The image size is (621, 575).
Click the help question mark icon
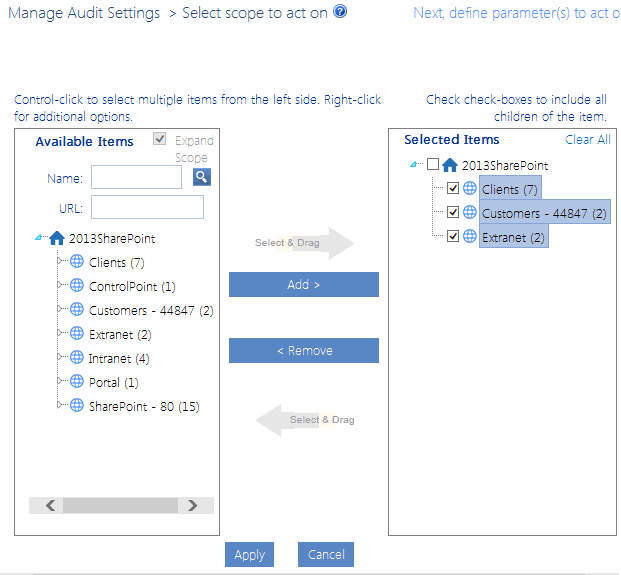(340, 13)
